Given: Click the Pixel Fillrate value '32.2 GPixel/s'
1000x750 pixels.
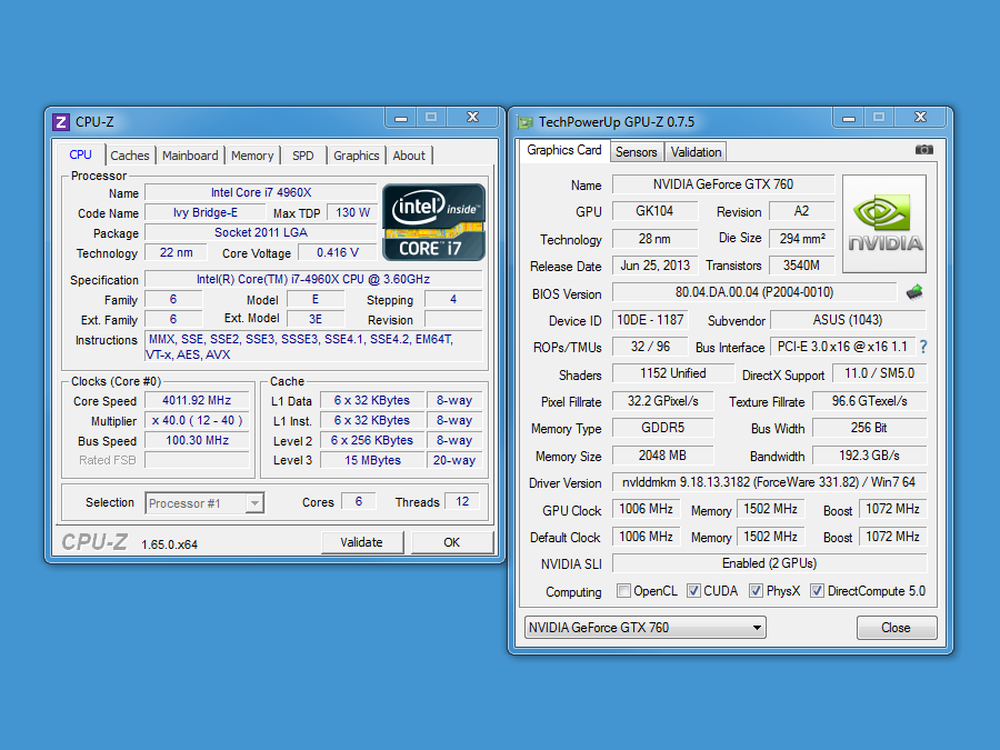Looking at the screenshot, I should point(663,401).
